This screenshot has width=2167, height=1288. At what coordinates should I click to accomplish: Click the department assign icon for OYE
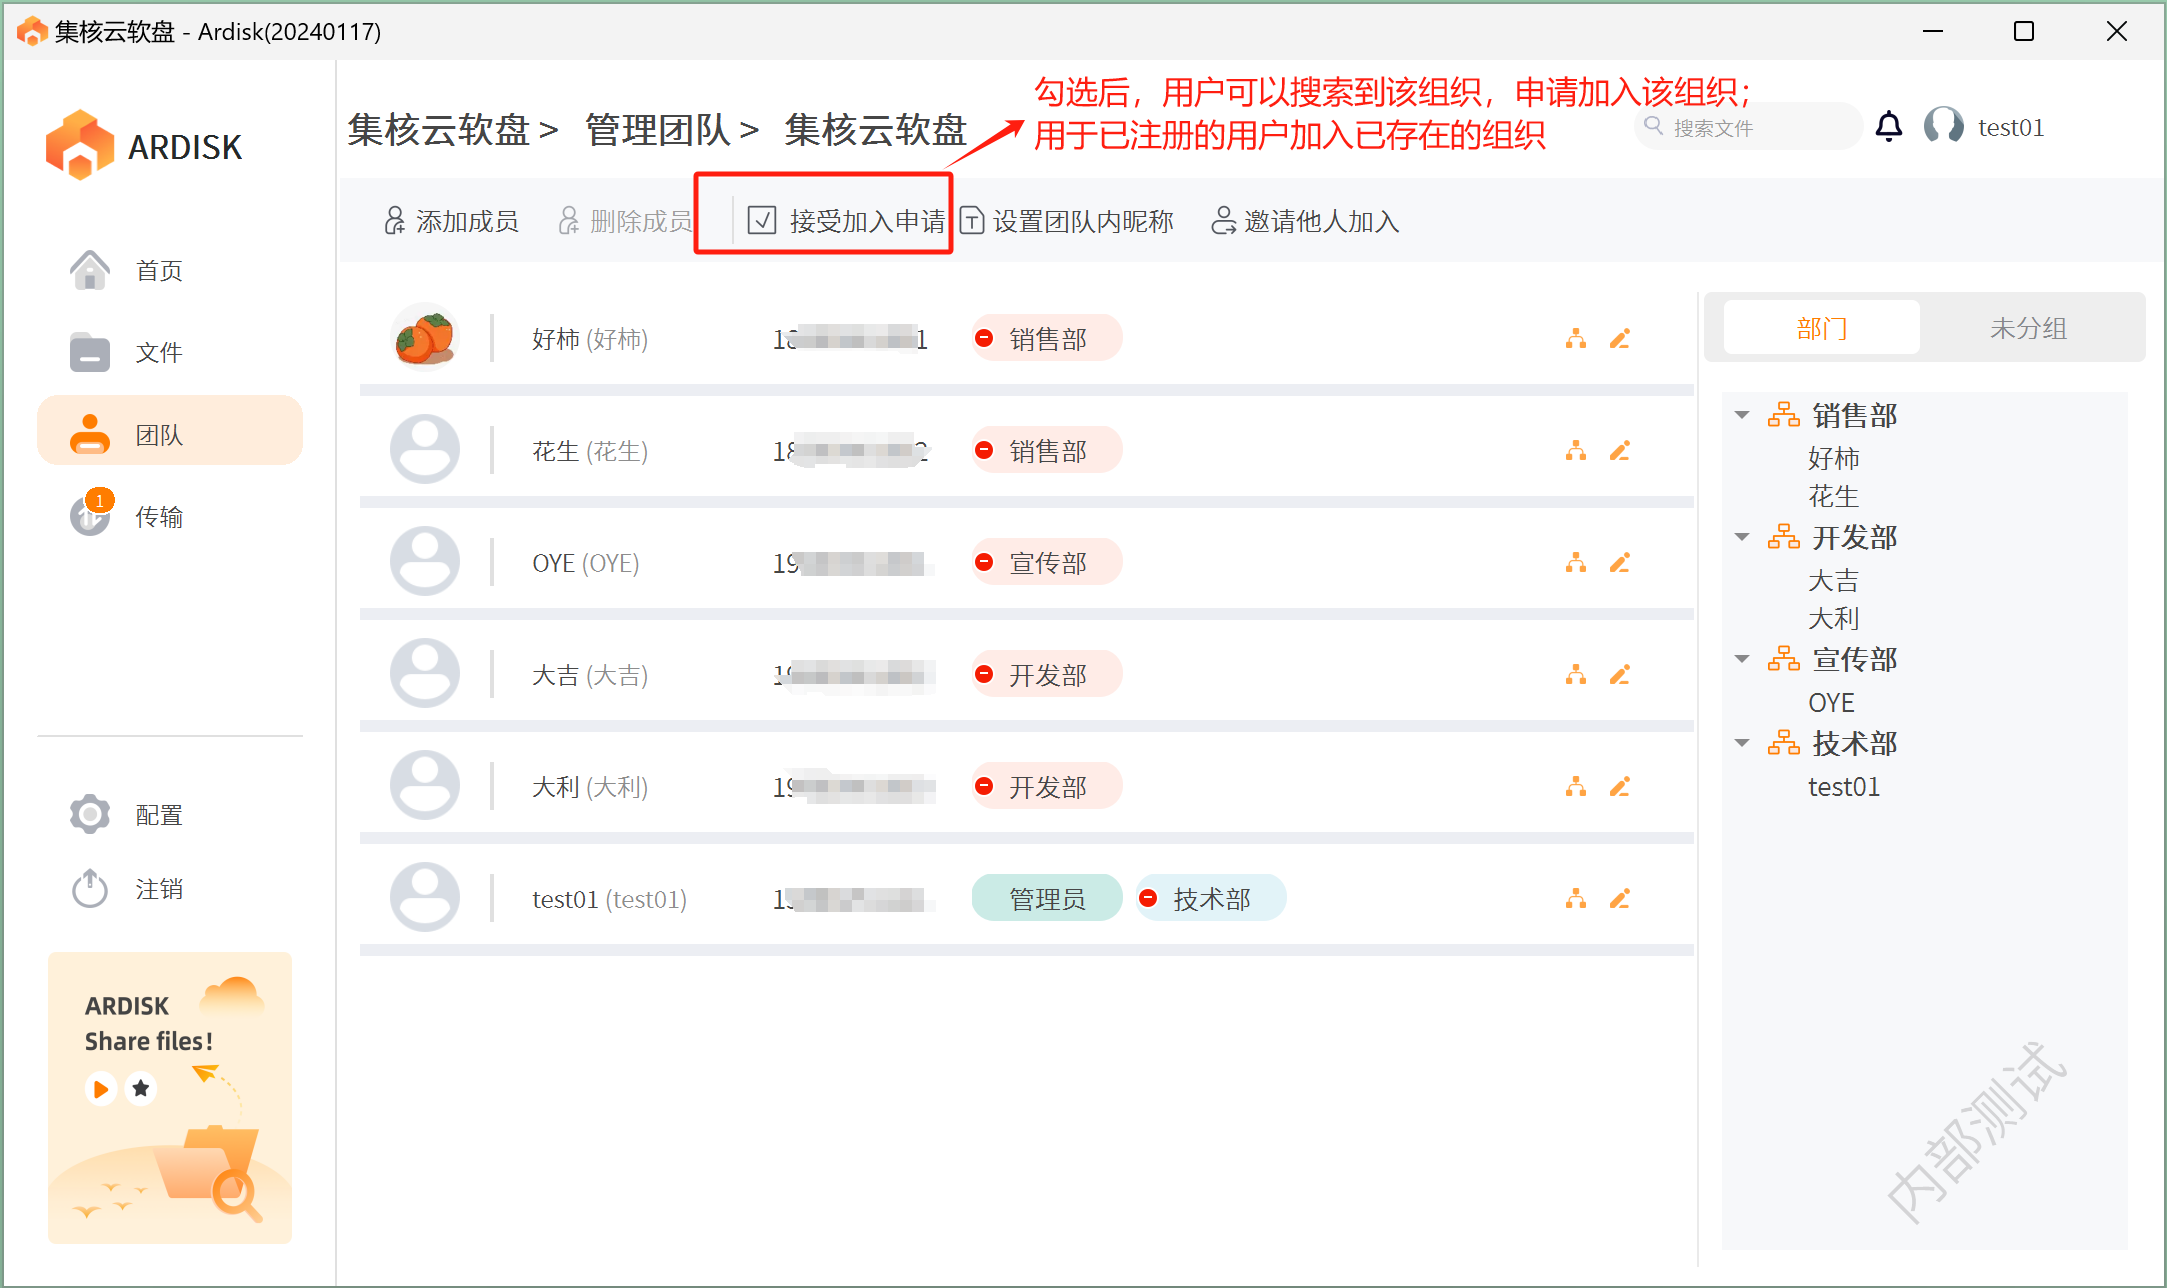point(1575,563)
